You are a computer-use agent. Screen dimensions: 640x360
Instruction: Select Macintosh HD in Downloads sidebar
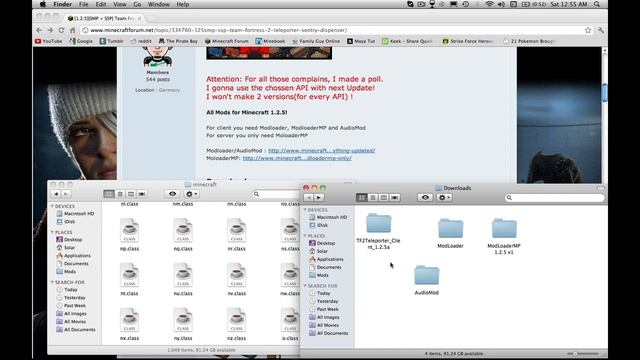(x=329, y=218)
